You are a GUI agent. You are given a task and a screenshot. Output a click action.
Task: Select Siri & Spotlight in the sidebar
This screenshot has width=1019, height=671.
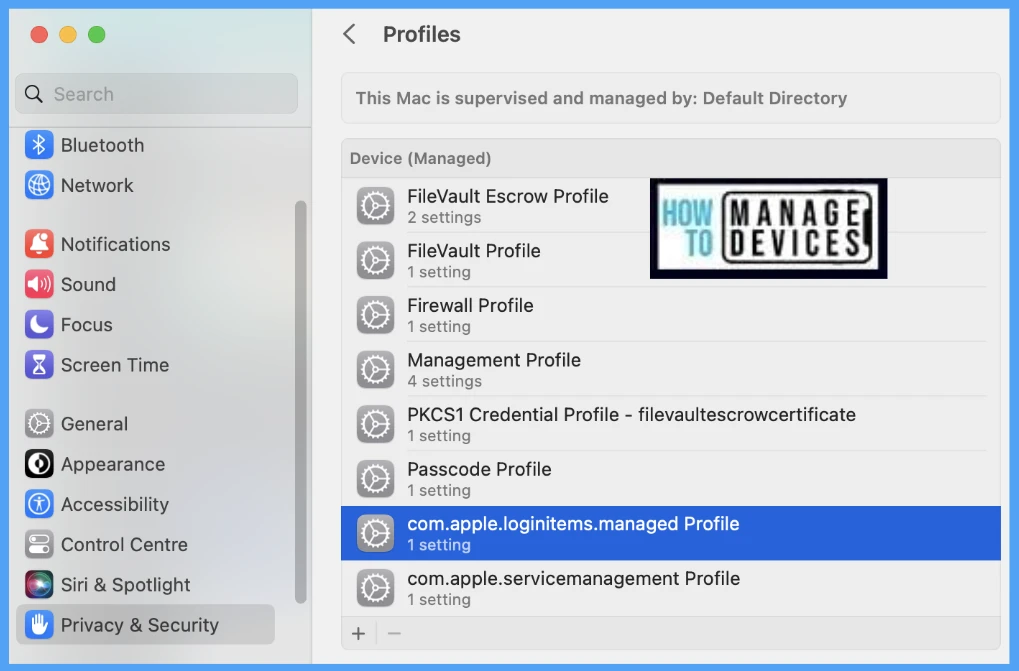tap(125, 585)
